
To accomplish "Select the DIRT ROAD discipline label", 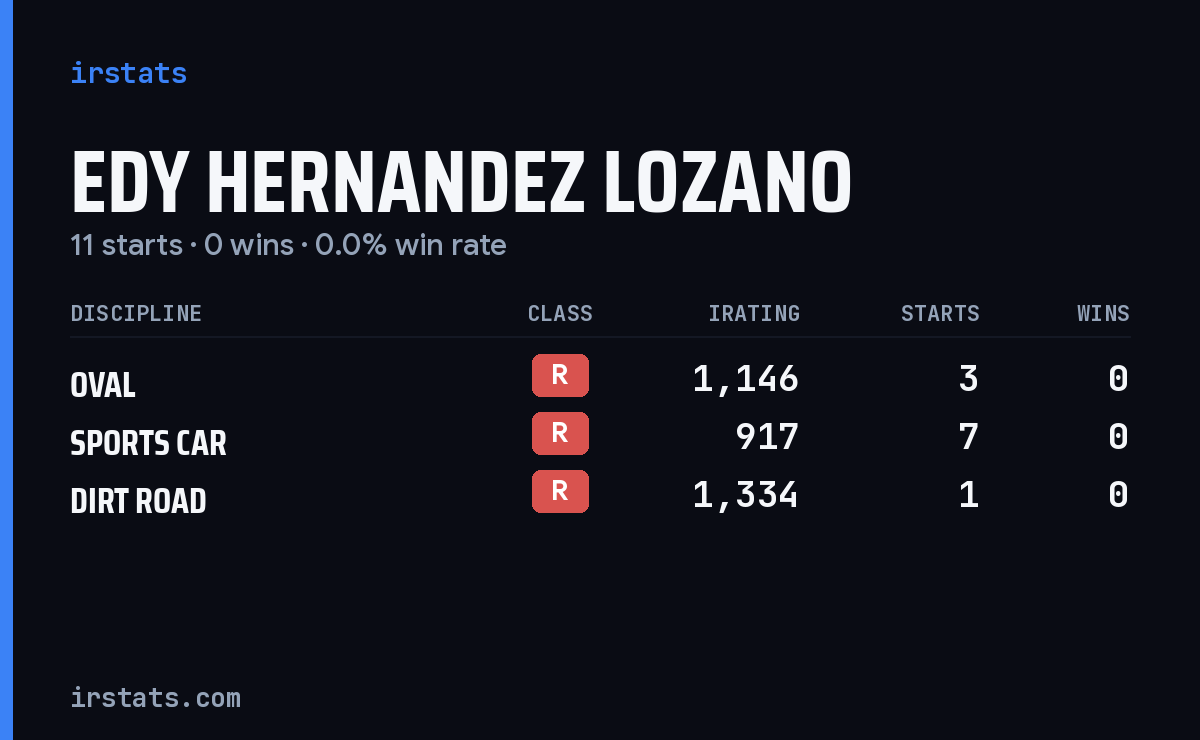I will (x=138, y=500).
